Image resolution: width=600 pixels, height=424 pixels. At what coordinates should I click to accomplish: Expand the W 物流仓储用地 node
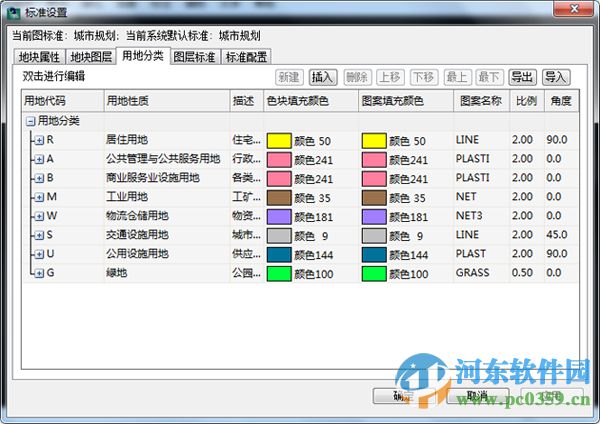pos(39,217)
